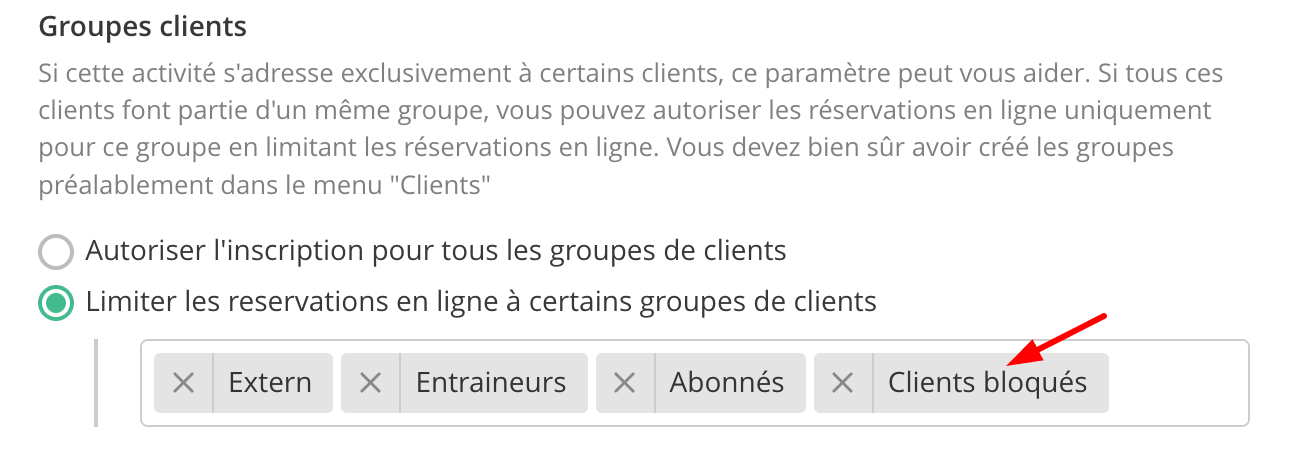The height and width of the screenshot is (472, 1292).
Task: Click the red arrow annotation
Action: tap(1058, 340)
